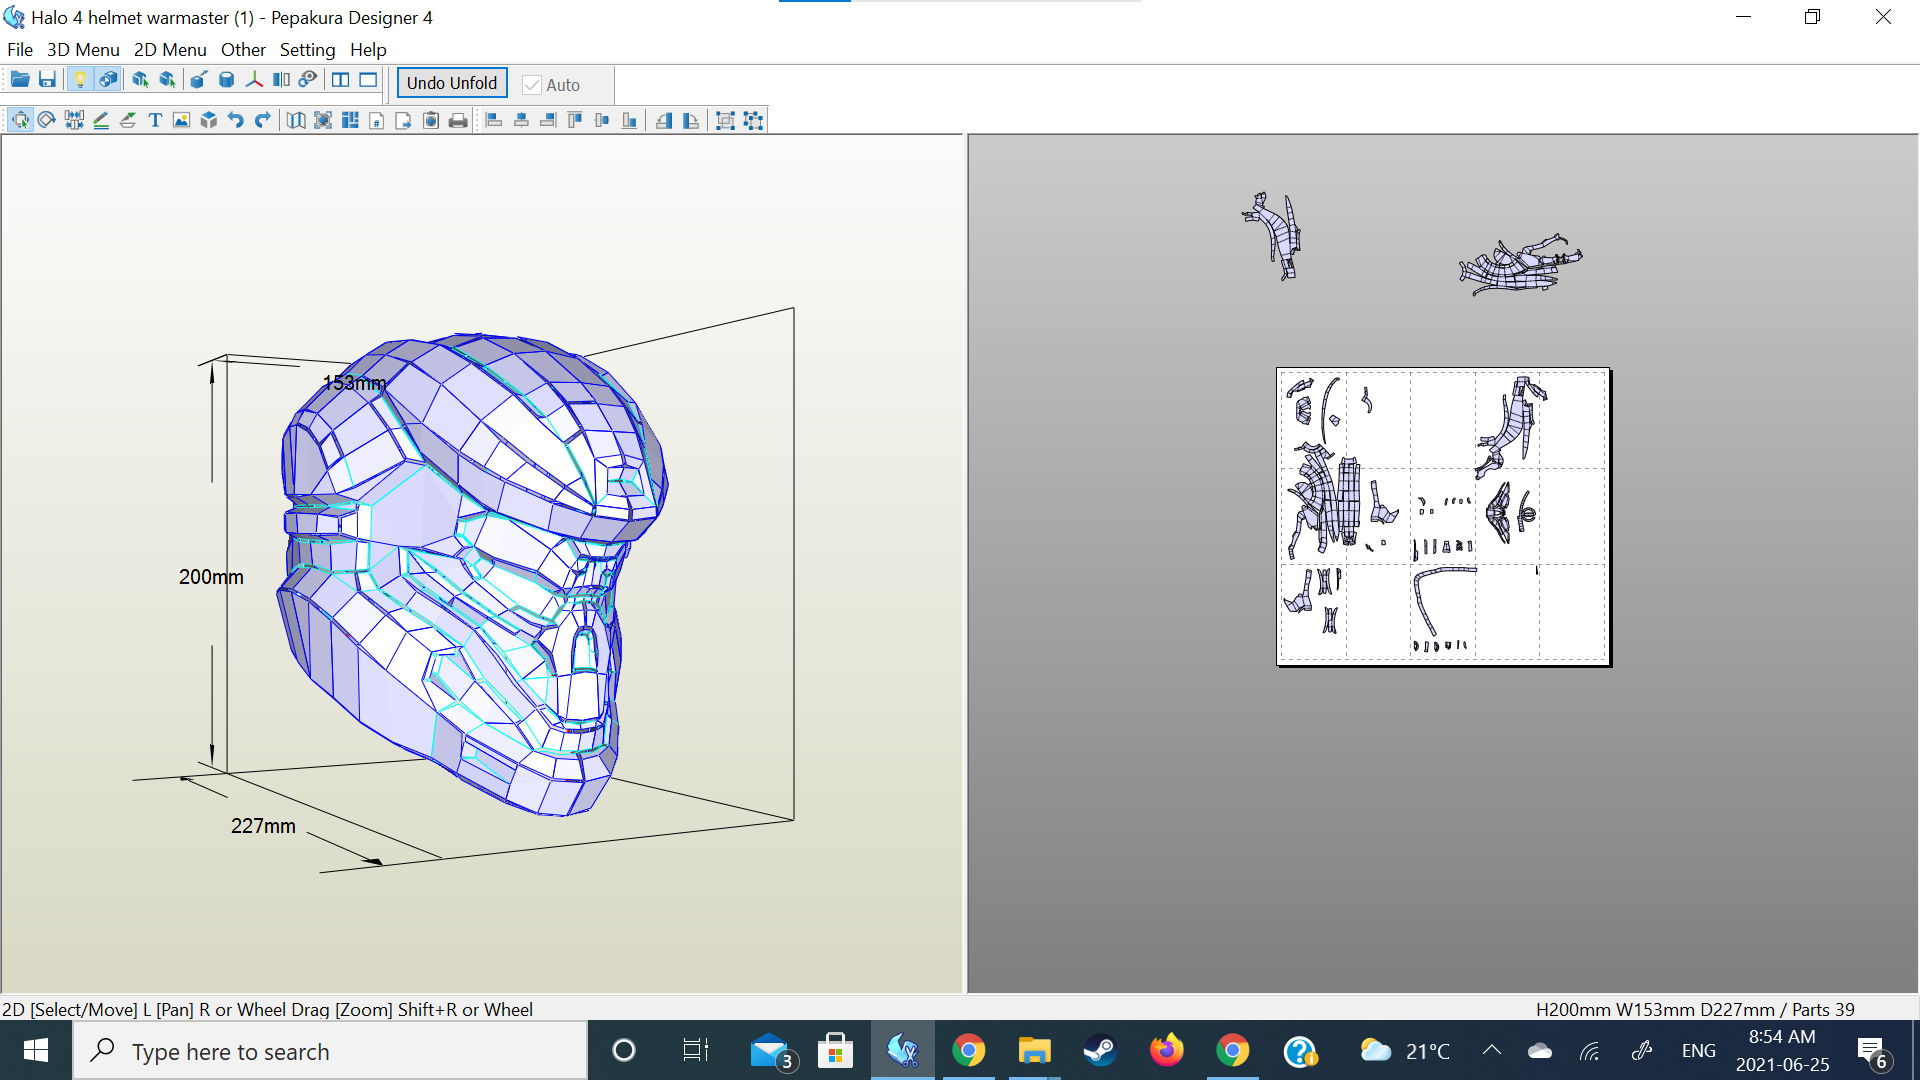
Task: Select the 2D Select/Move tool
Action: [x=20, y=120]
